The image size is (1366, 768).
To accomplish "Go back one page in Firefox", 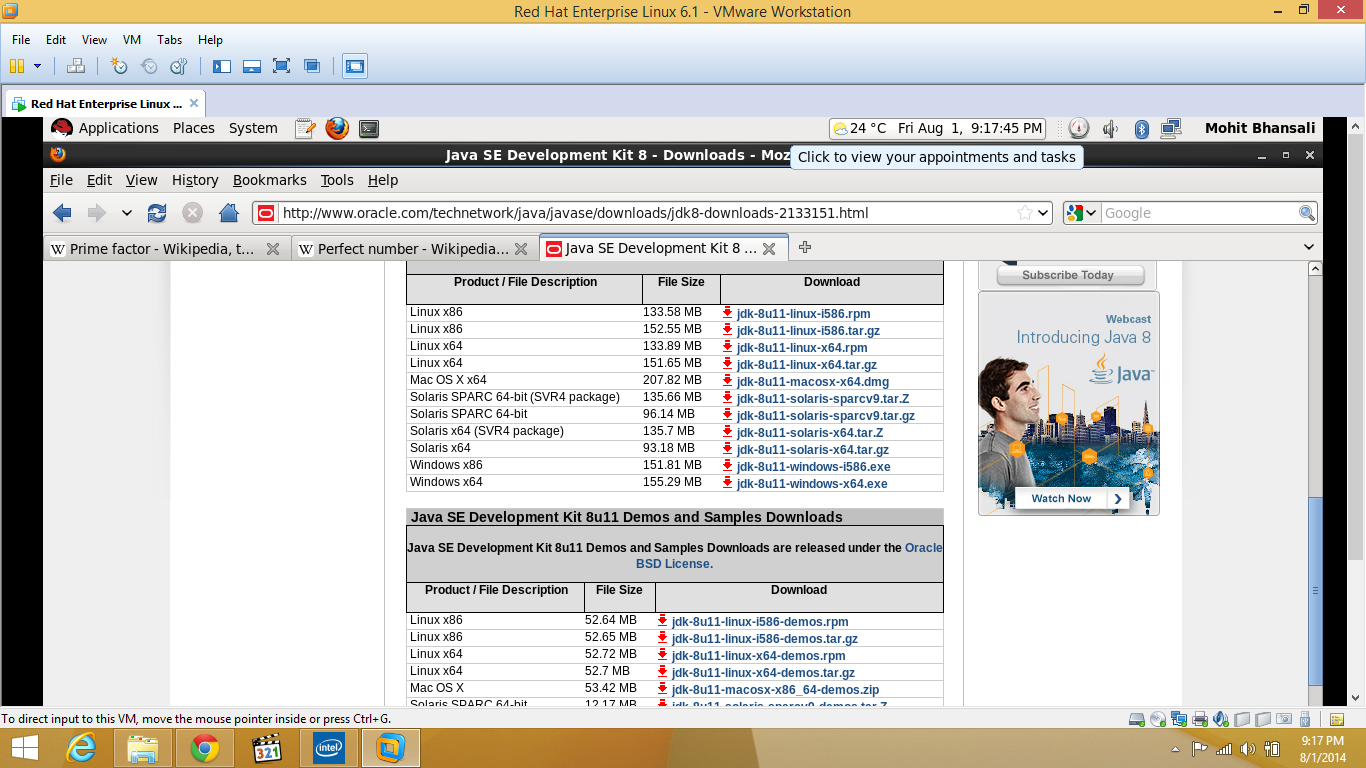I will coord(62,213).
